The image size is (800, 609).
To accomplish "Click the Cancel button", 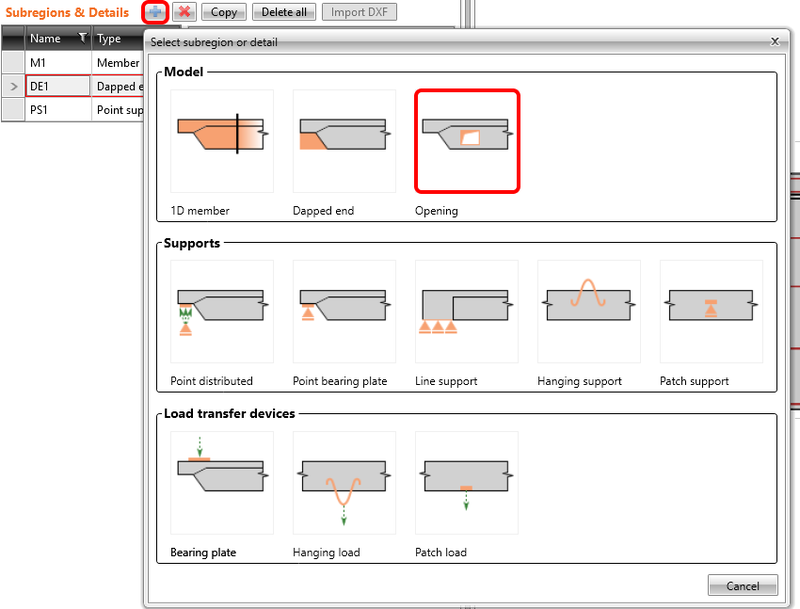I will coord(742,585).
